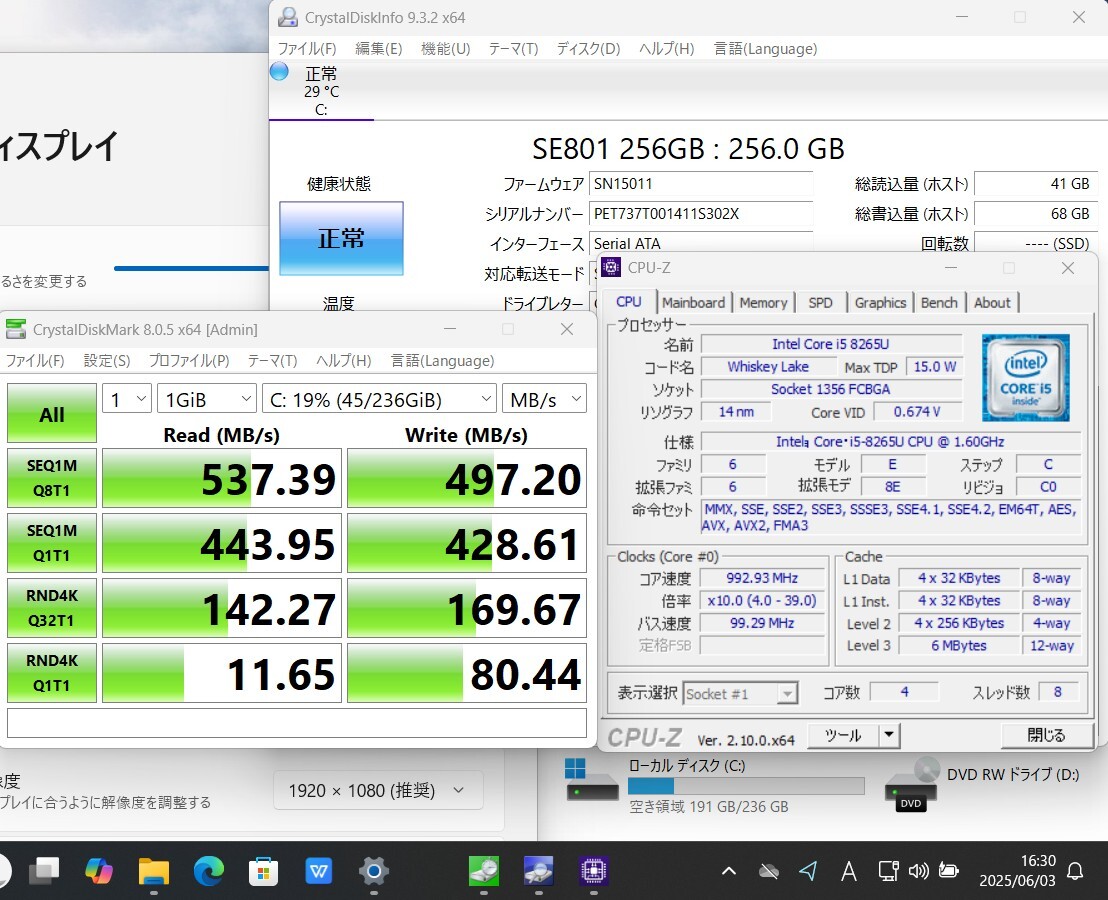
Task: Run the SEQ1M Q8T1 benchmark test
Action: click(52, 479)
